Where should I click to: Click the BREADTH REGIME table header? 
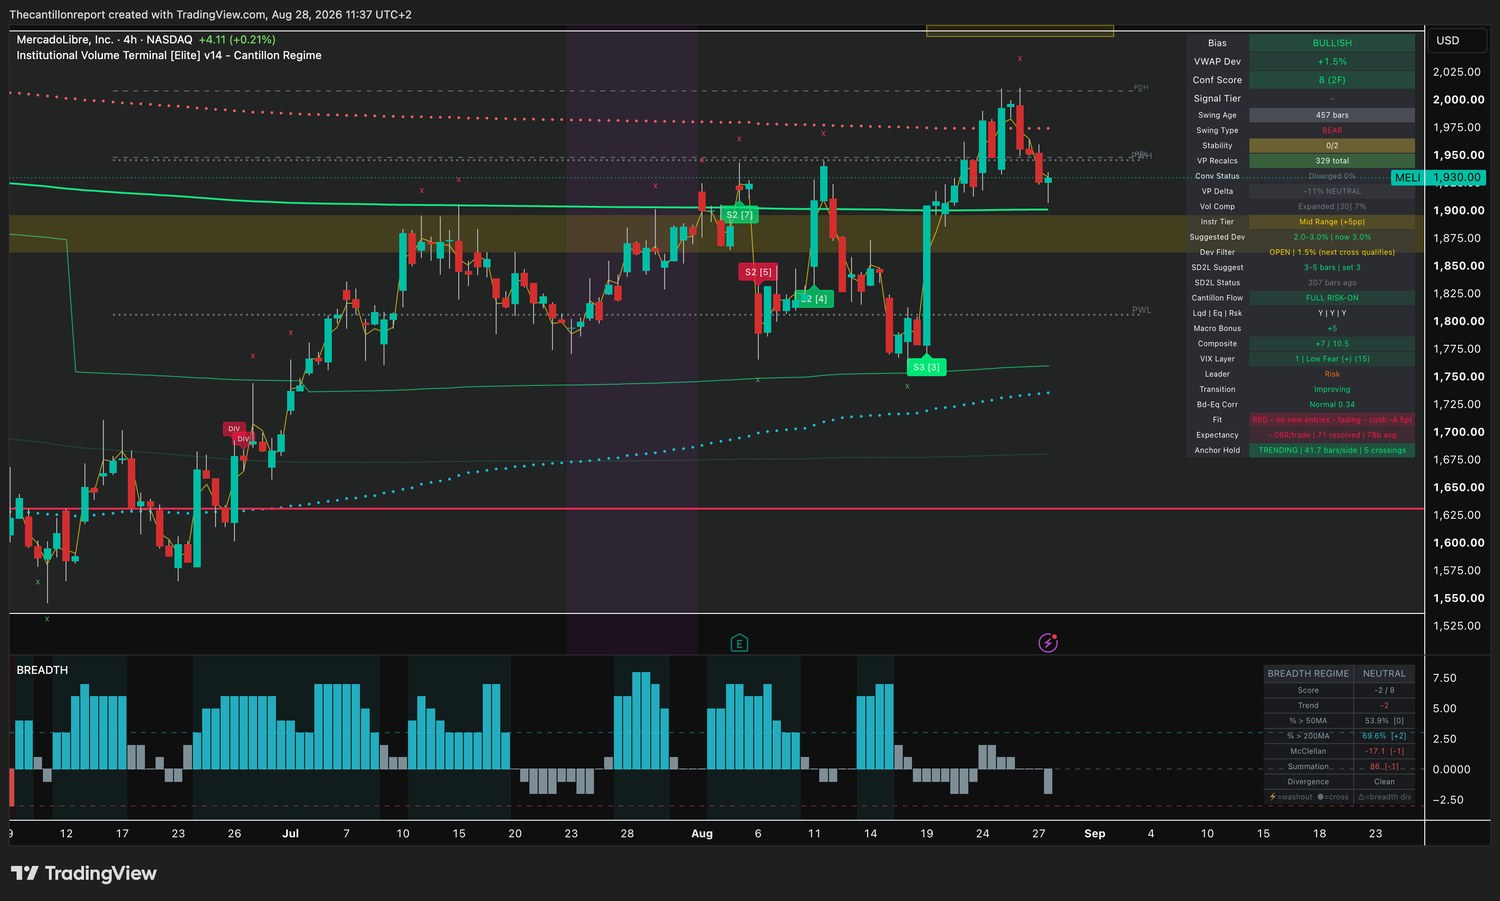coord(1308,674)
